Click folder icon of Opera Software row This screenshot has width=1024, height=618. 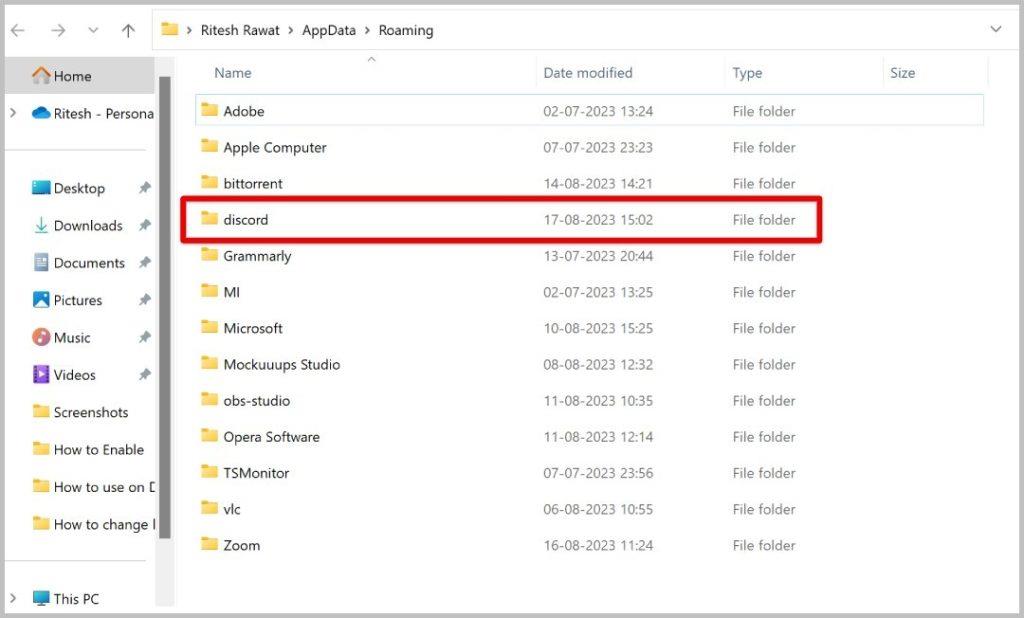click(x=209, y=435)
